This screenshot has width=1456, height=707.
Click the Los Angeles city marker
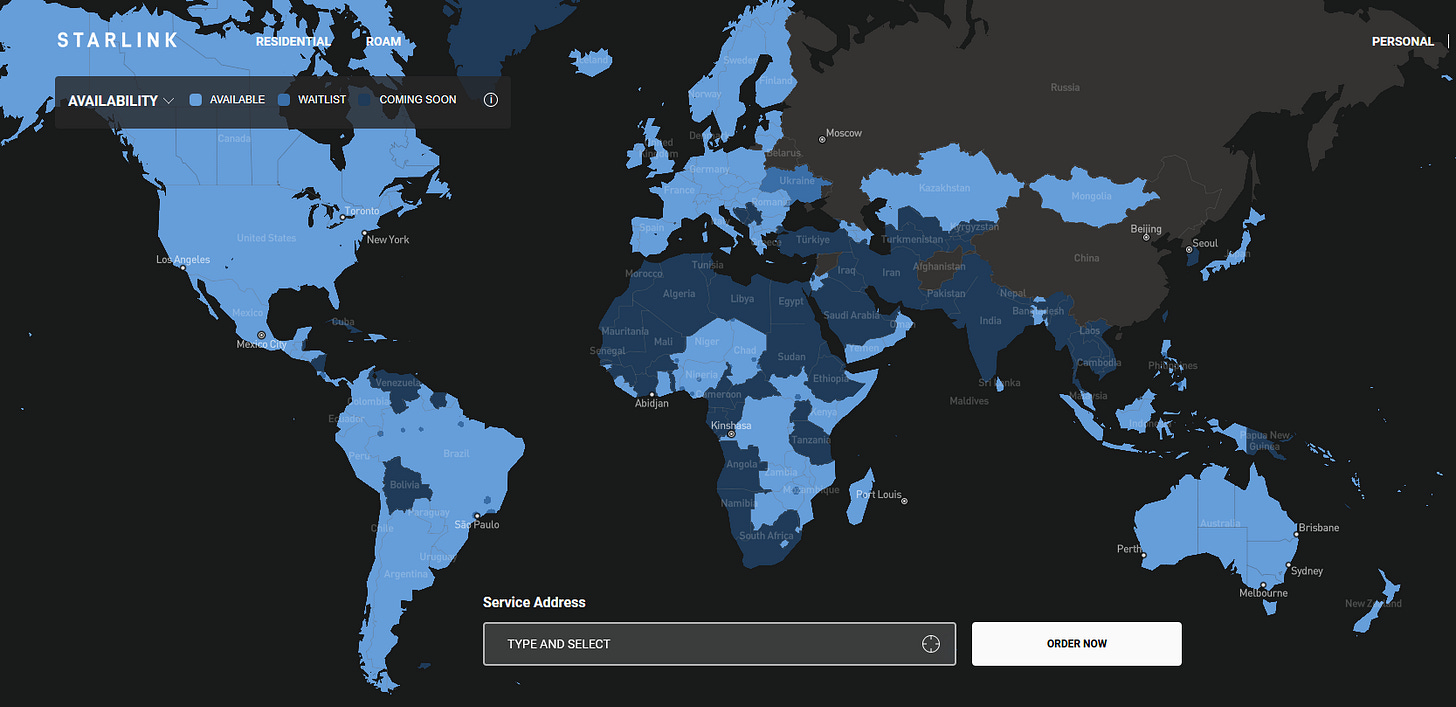tap(183, 269)
